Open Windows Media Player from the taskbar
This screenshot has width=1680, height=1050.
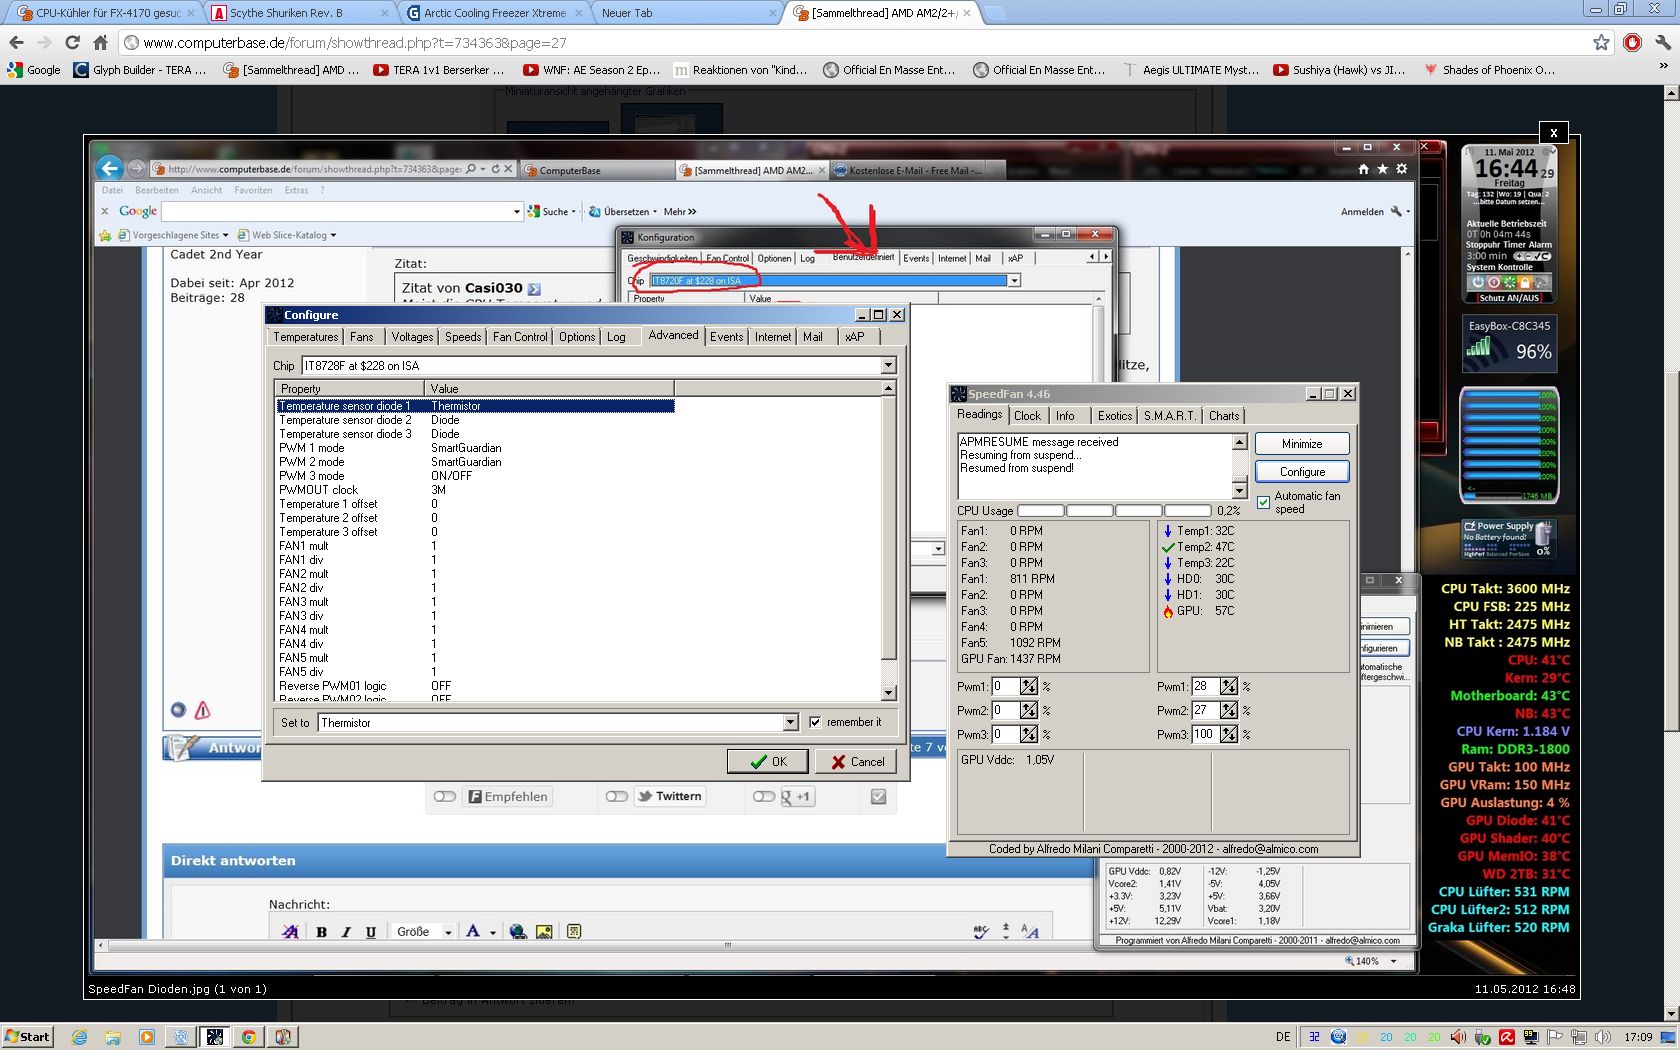point(146,1037)
